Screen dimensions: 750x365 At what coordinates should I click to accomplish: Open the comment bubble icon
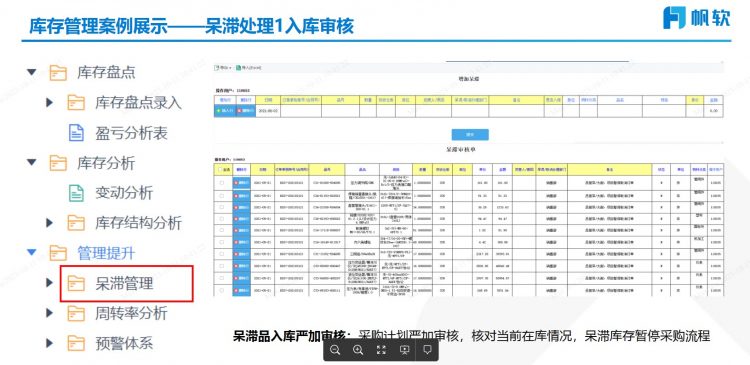(x=428, y=350)
